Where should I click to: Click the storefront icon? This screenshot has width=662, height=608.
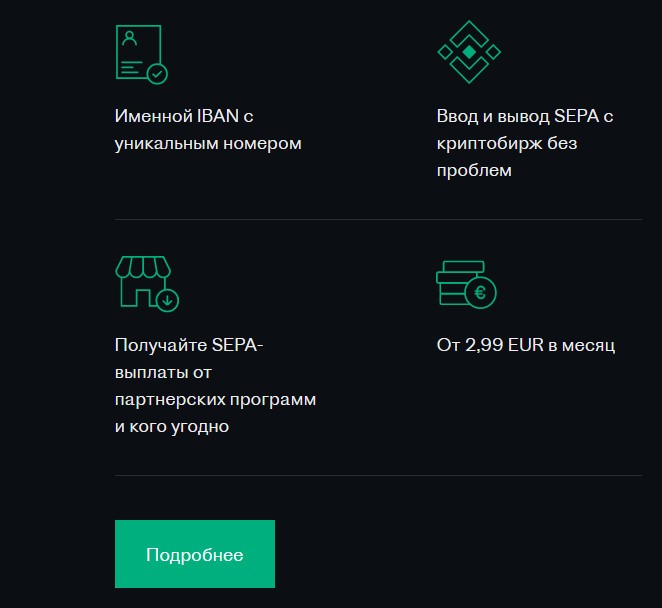click(x=143, y=281)
